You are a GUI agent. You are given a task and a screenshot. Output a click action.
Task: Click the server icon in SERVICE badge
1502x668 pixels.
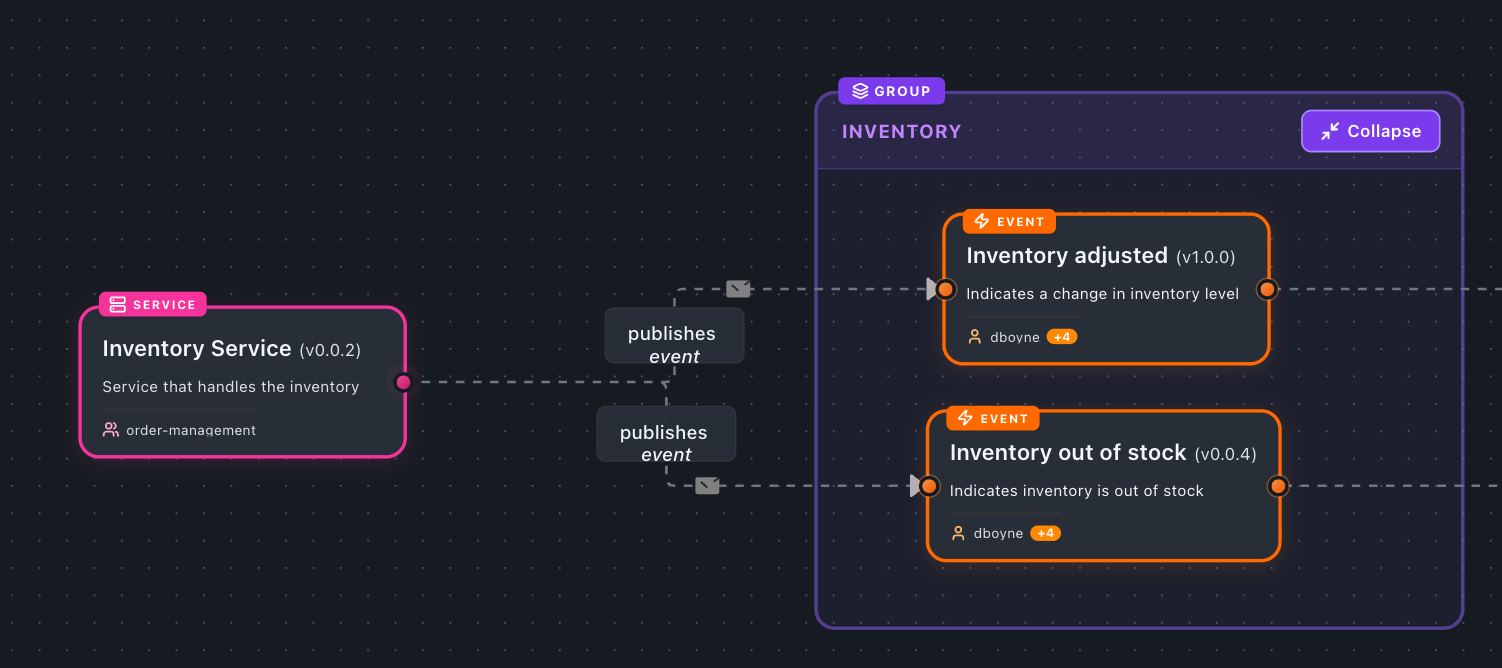(118, 304)
